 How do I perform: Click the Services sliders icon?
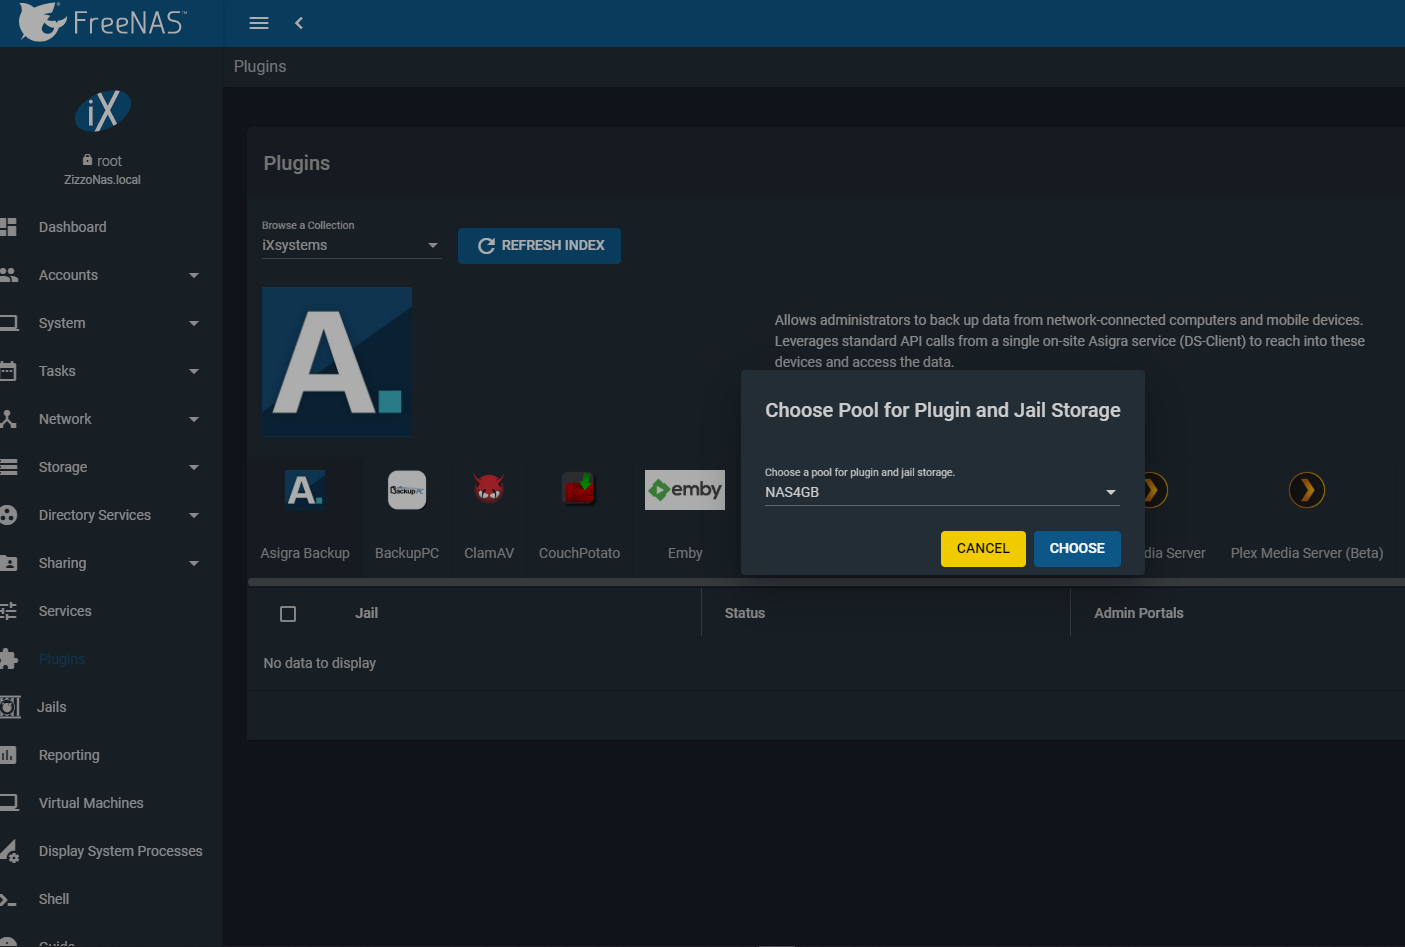[9, 611]
